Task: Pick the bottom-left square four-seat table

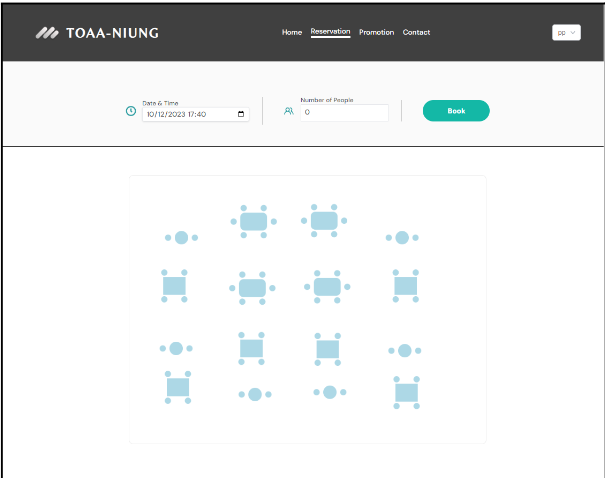Action: coord(178,387)
